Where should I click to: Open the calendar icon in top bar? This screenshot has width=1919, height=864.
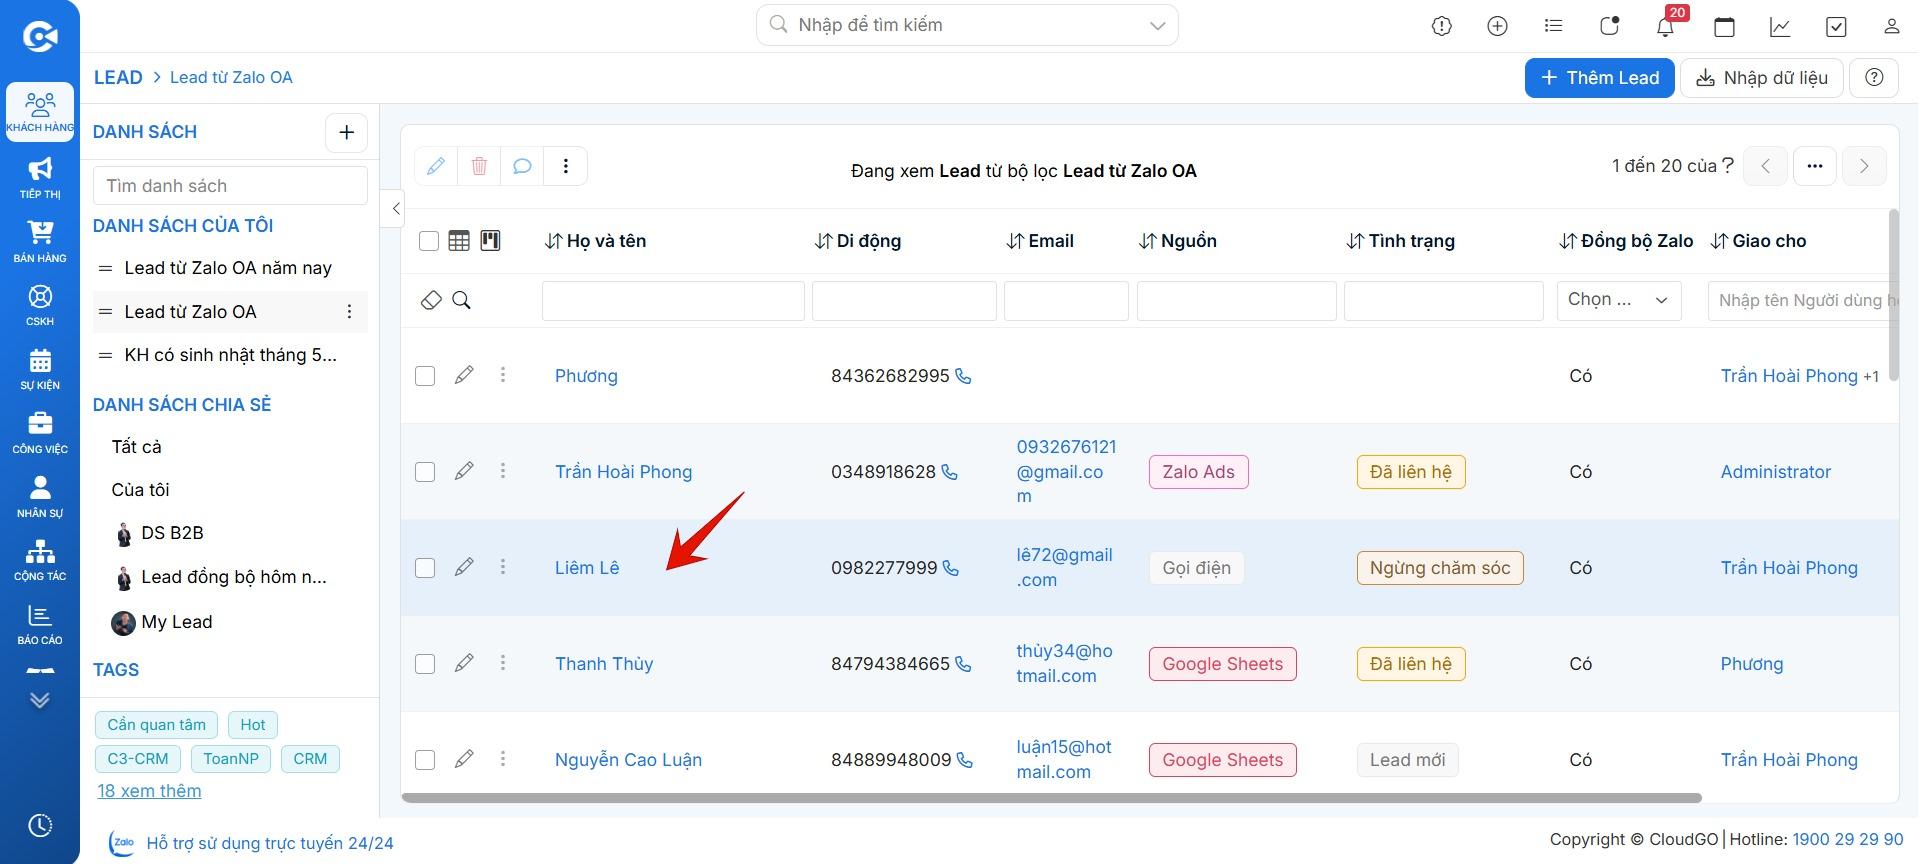coord(1724,26)
